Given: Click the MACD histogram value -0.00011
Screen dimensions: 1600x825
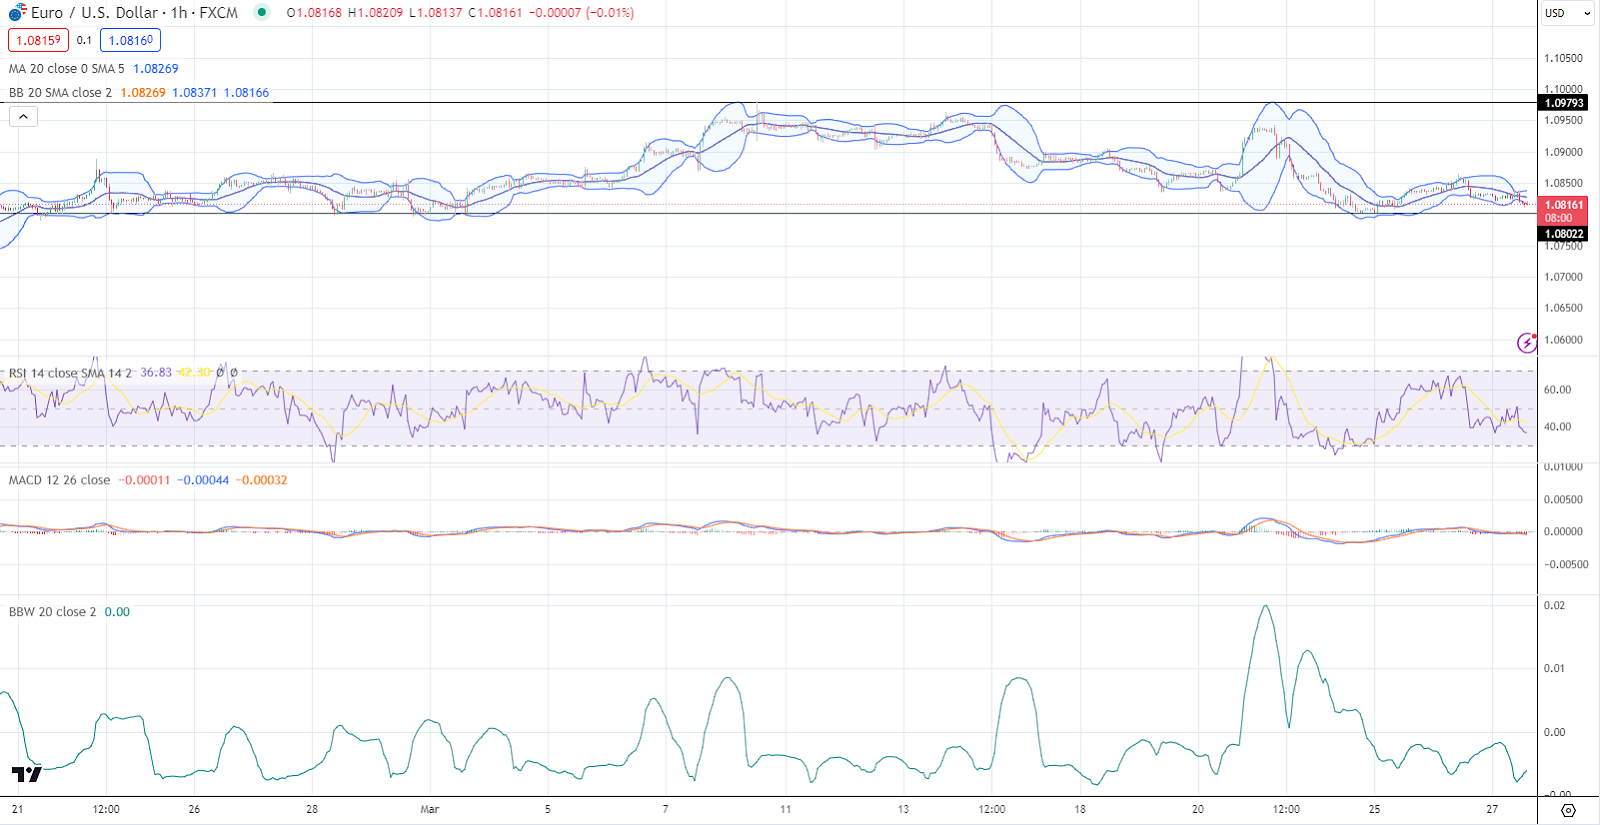Looking at the screenshot, I should [145, 480].
